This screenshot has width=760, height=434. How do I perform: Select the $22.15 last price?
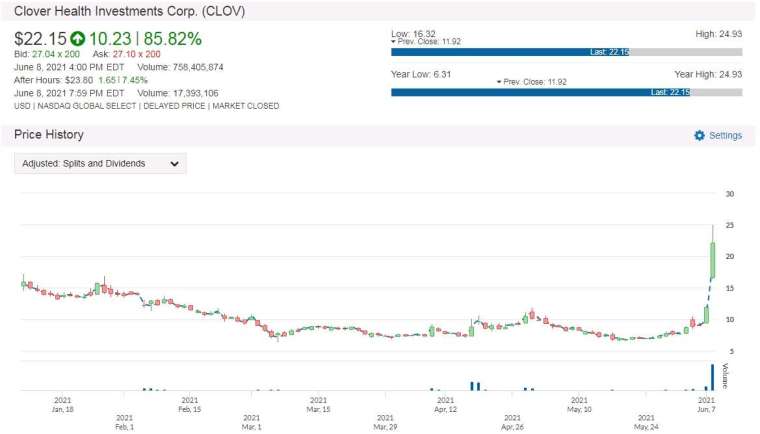[x=40, y=39]
